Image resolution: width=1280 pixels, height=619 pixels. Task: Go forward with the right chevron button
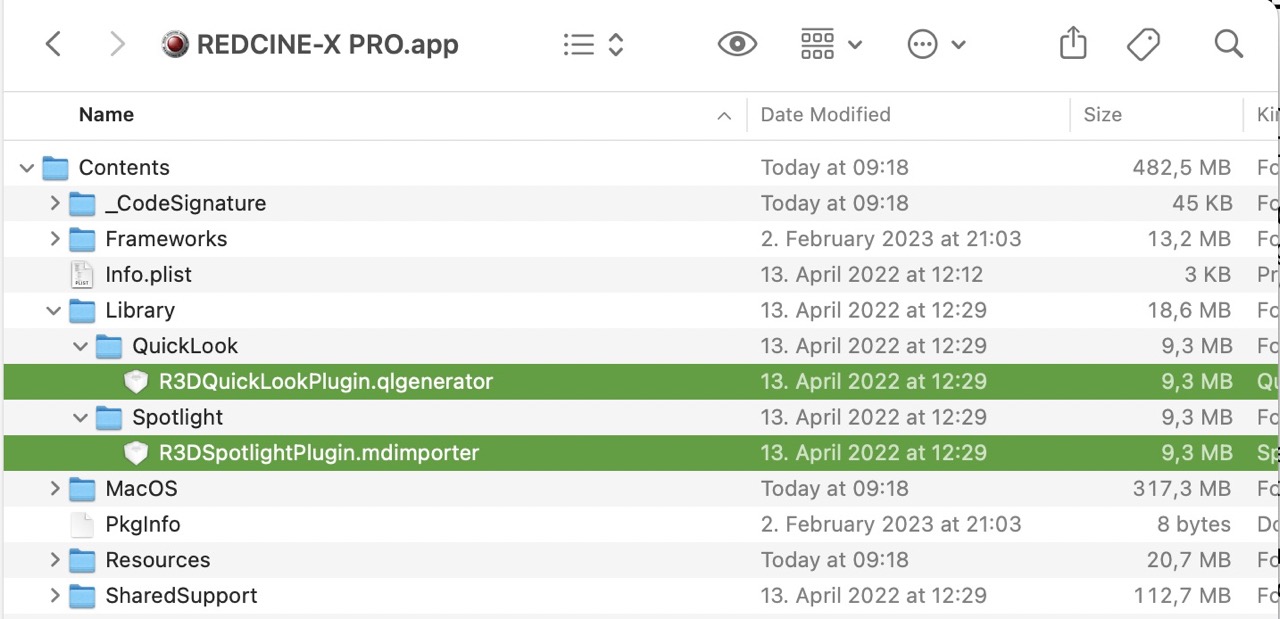[x=117, y=44]
